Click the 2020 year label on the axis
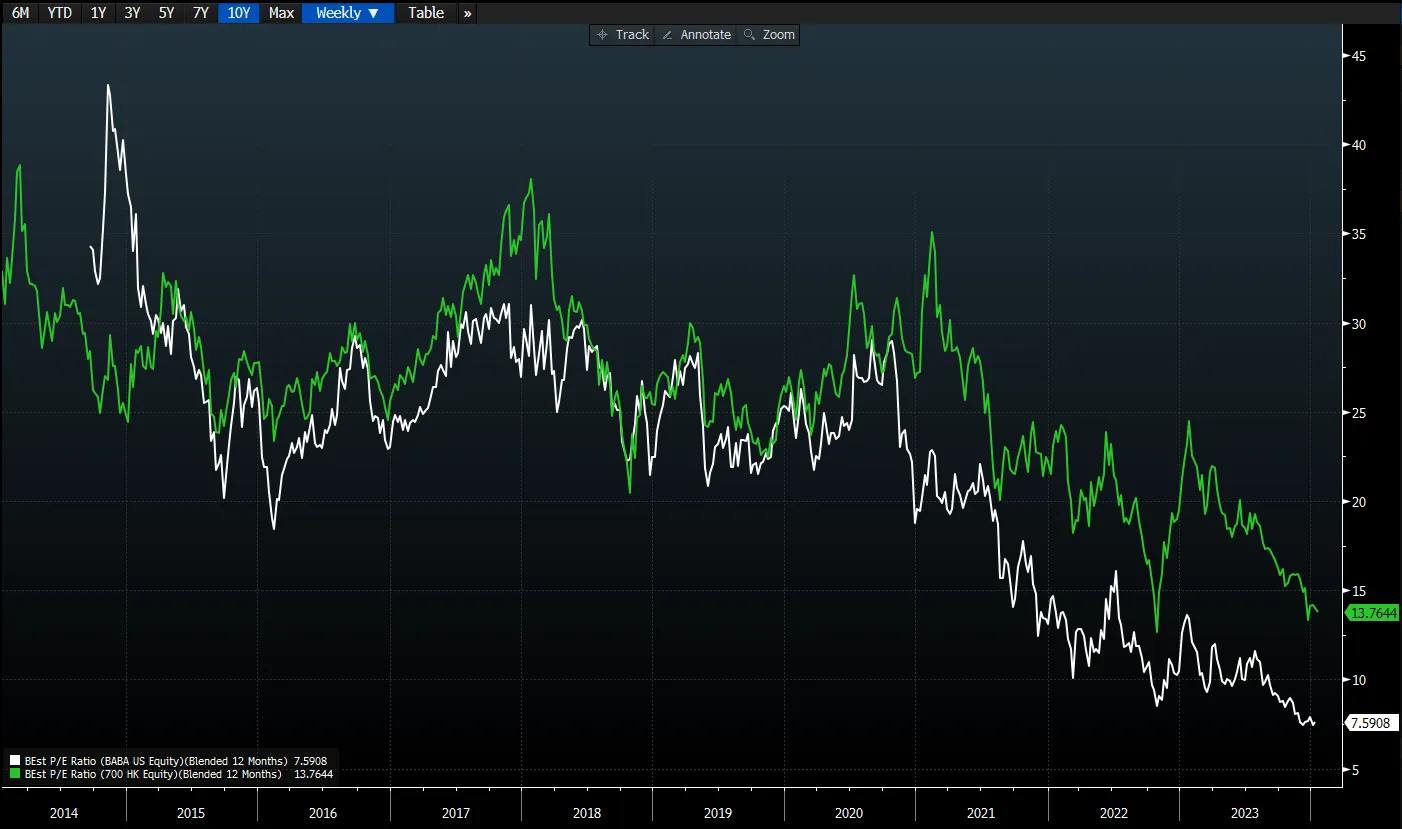Viewport: 1402px width, 829px height. (849, 813)
